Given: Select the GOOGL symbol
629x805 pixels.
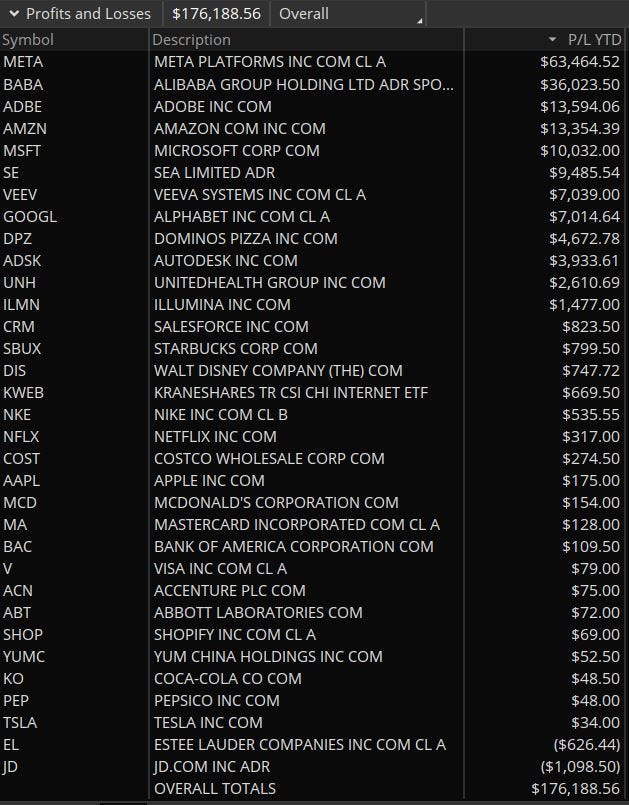Looking at the screenshot, I should pos(30,217).
